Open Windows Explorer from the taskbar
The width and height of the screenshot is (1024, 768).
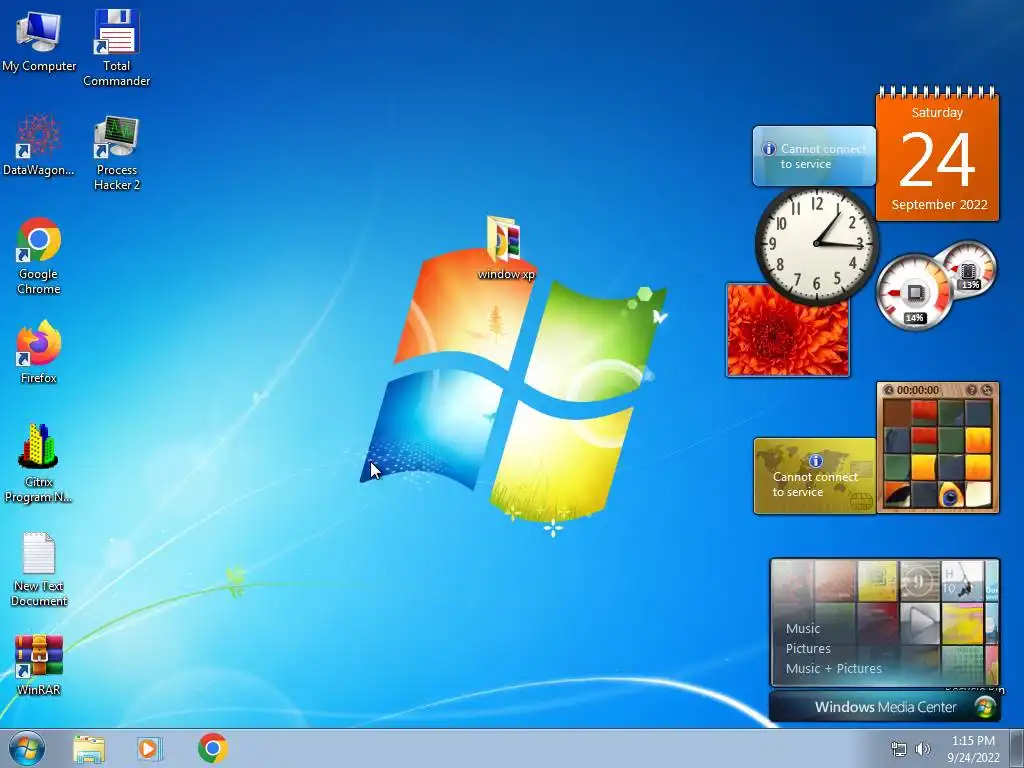coord(89,749)
